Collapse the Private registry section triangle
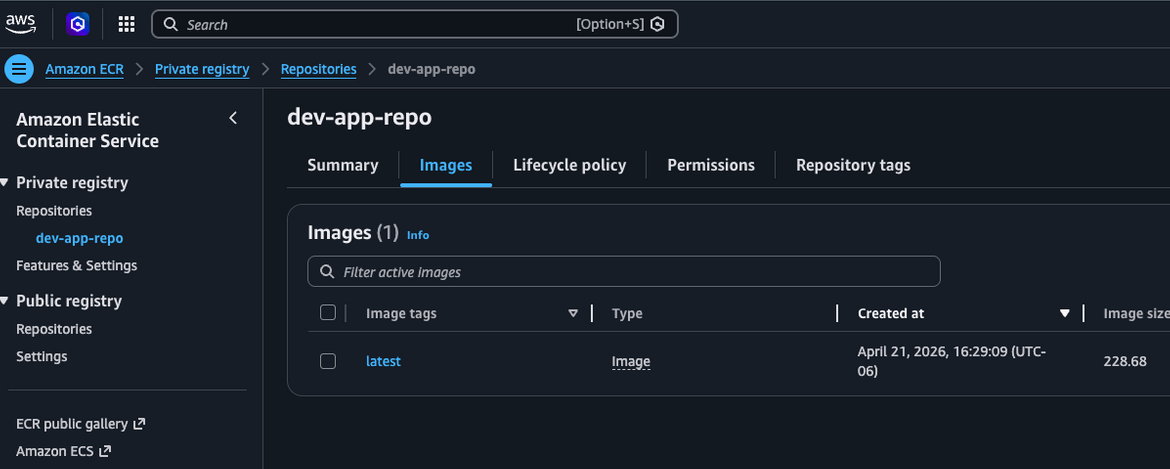Screen dimensions: 1170x469 point(5,183)
